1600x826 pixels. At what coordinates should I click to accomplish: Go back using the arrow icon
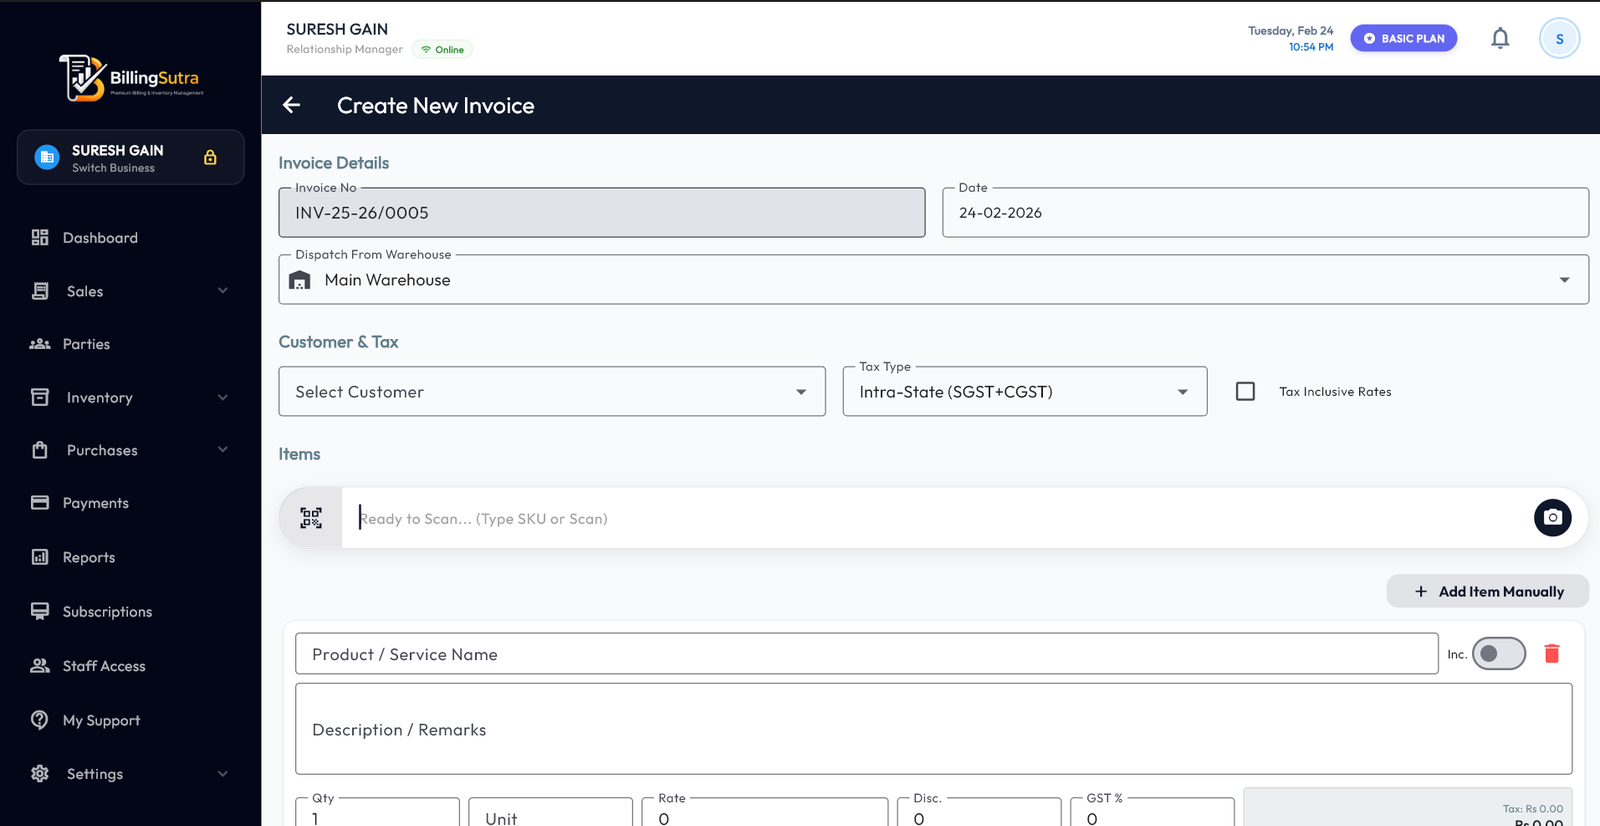click(x=292, y=105)
